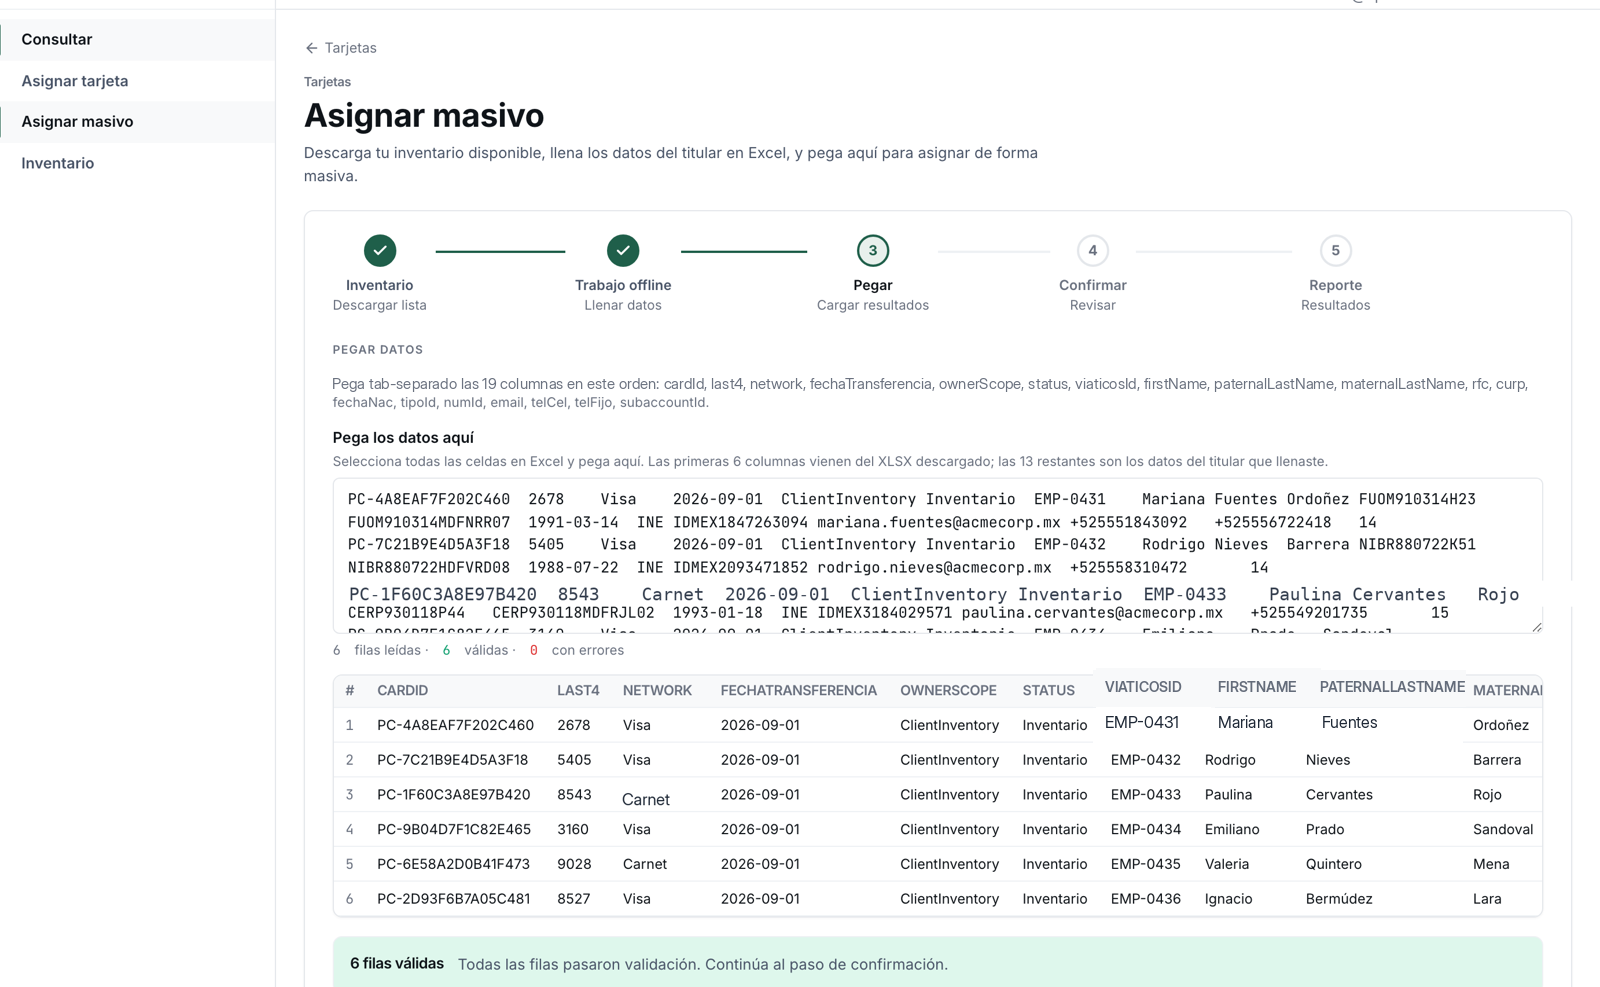Open Asignar tarjeta in the sidebar
This screenshot has height=987, width=1600.
click(138, 81)
